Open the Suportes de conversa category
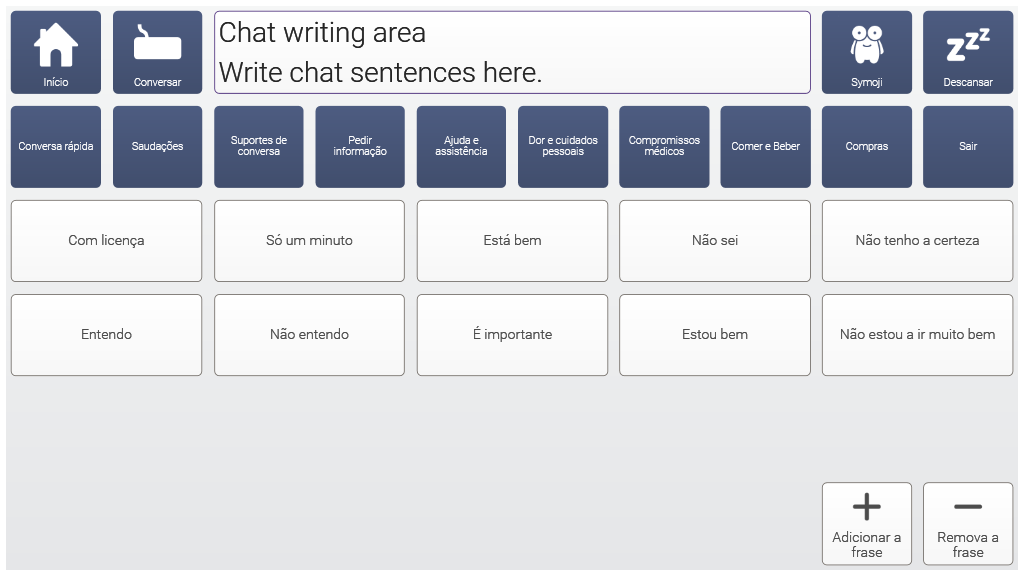 click(x=258, y=147)
